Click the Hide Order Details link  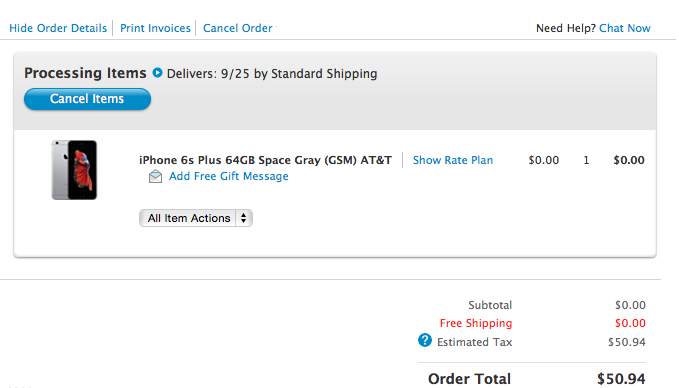click(58, 28)
